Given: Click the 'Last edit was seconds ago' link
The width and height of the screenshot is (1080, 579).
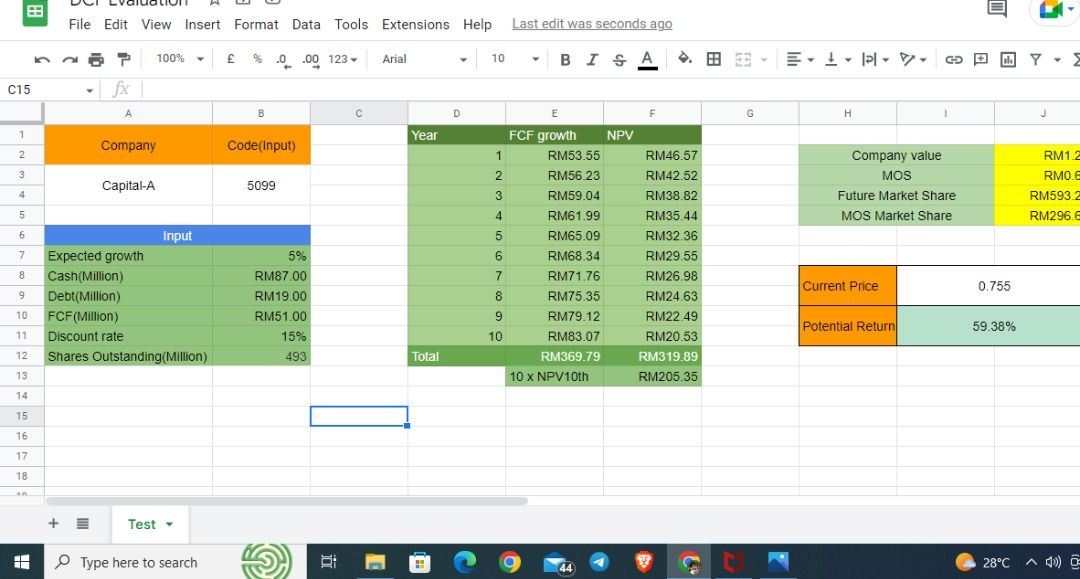Looking at the screenshot, I should [592, 24].
